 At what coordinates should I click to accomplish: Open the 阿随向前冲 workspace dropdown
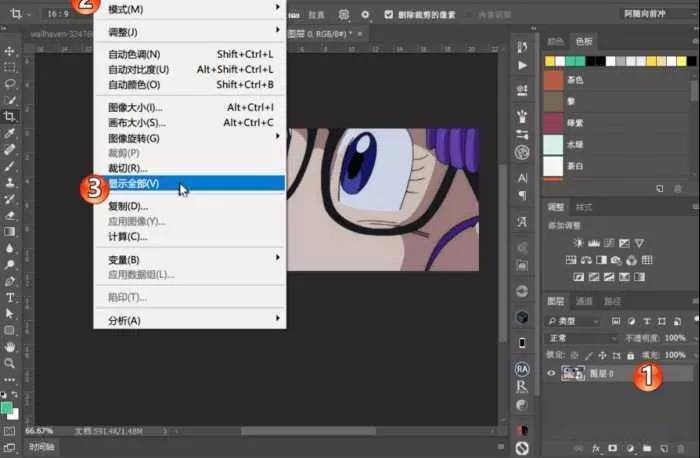point(658,14)
